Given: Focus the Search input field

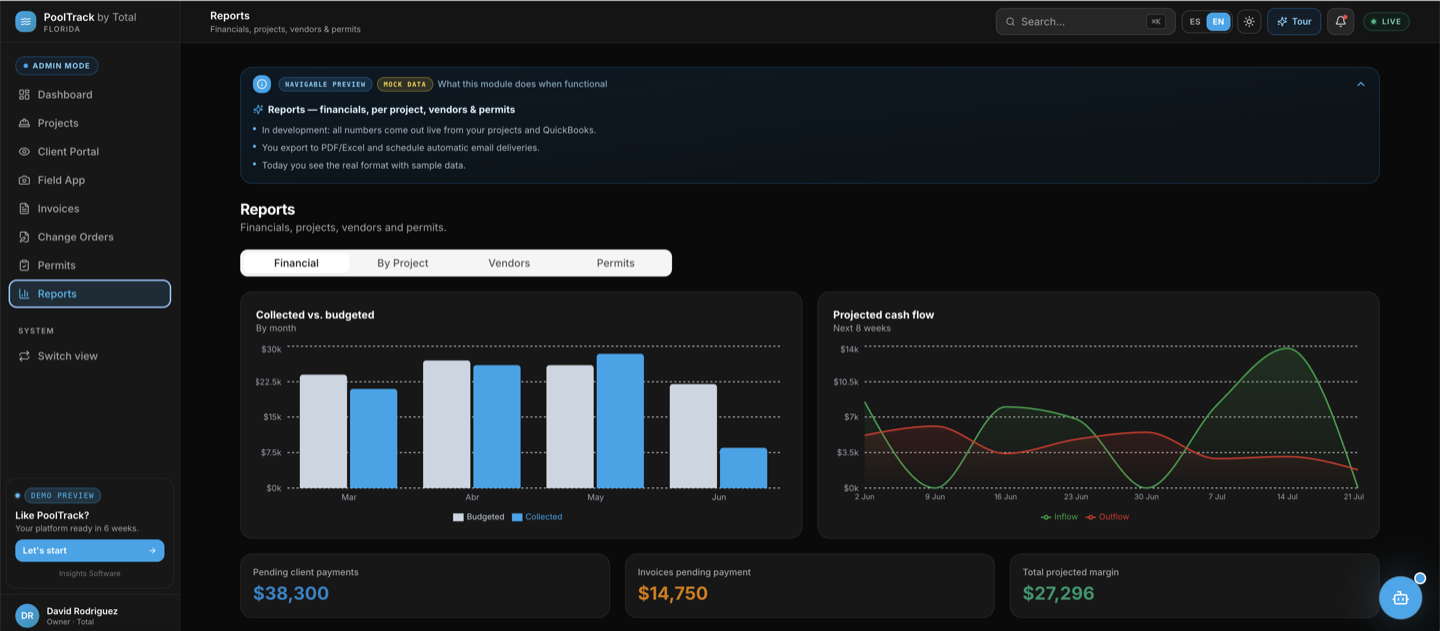Looking at the screenshot, I should click(1085, 22).
